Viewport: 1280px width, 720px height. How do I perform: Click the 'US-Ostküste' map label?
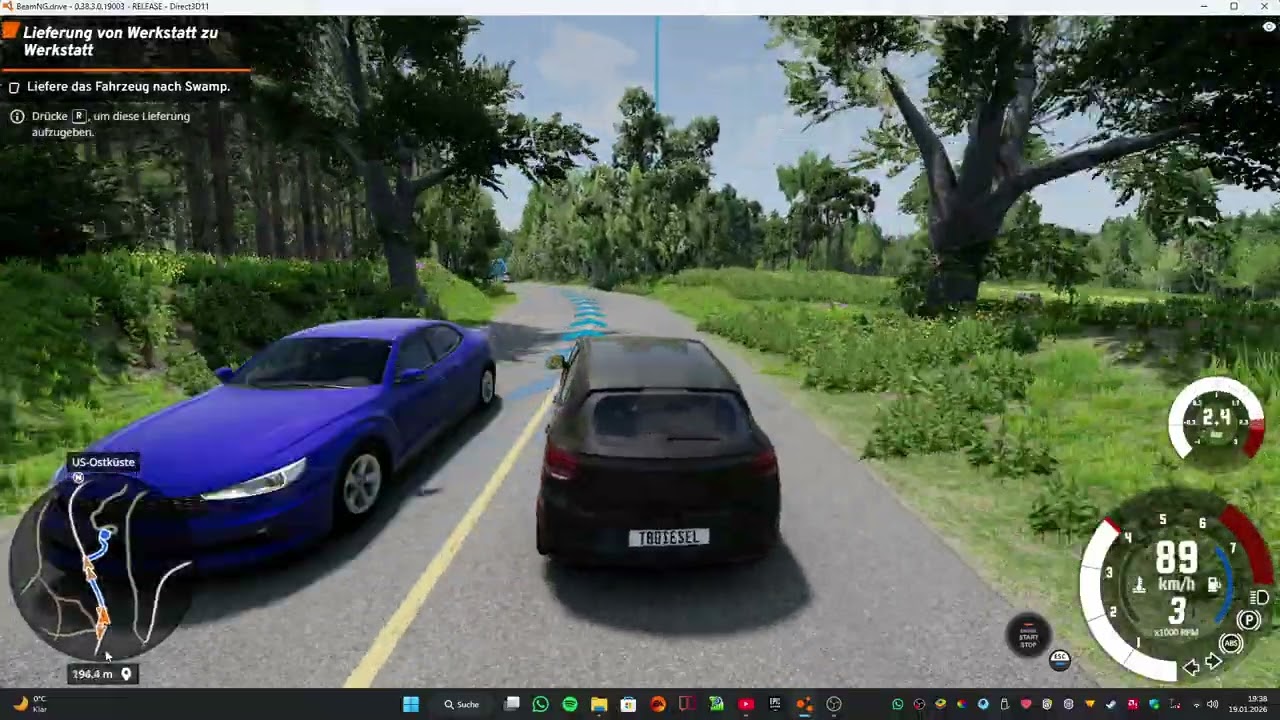tap(103, 462)
